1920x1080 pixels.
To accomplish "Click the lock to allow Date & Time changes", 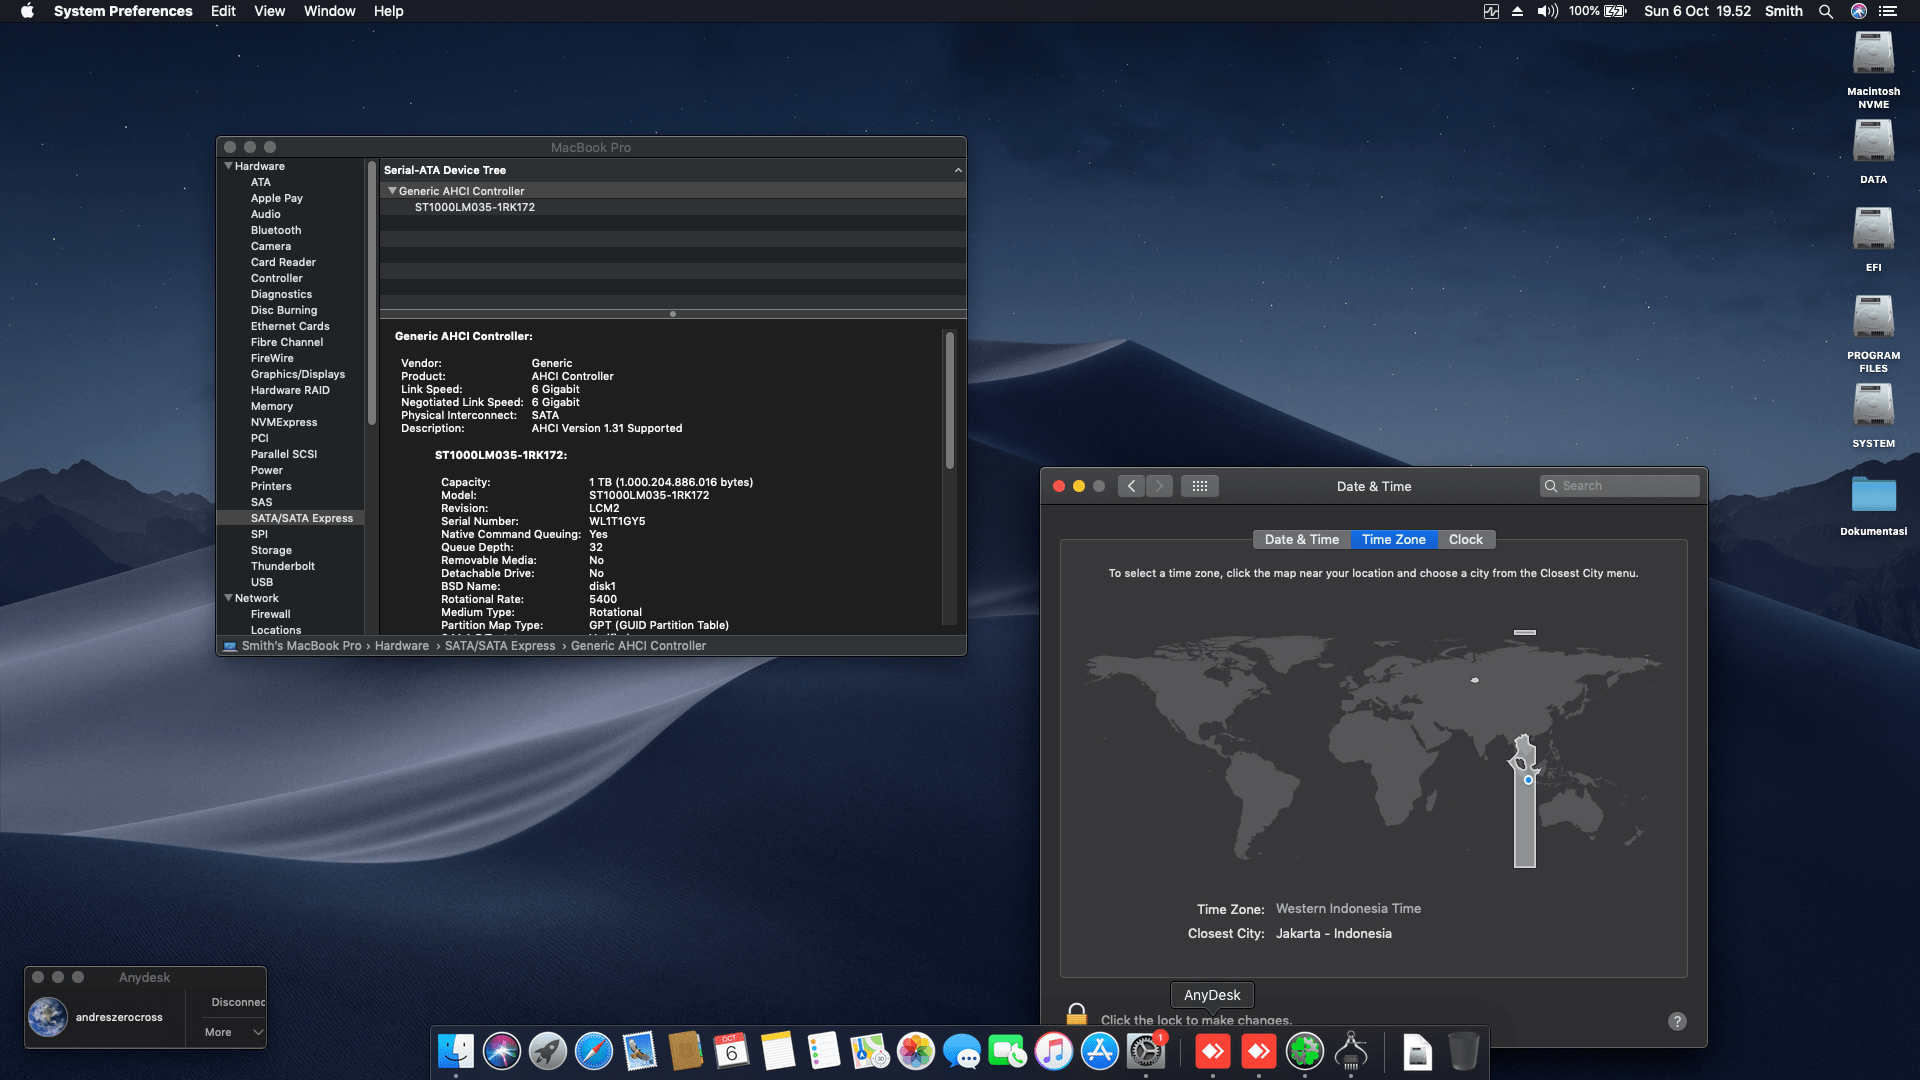I will tap(1076, 1014).
